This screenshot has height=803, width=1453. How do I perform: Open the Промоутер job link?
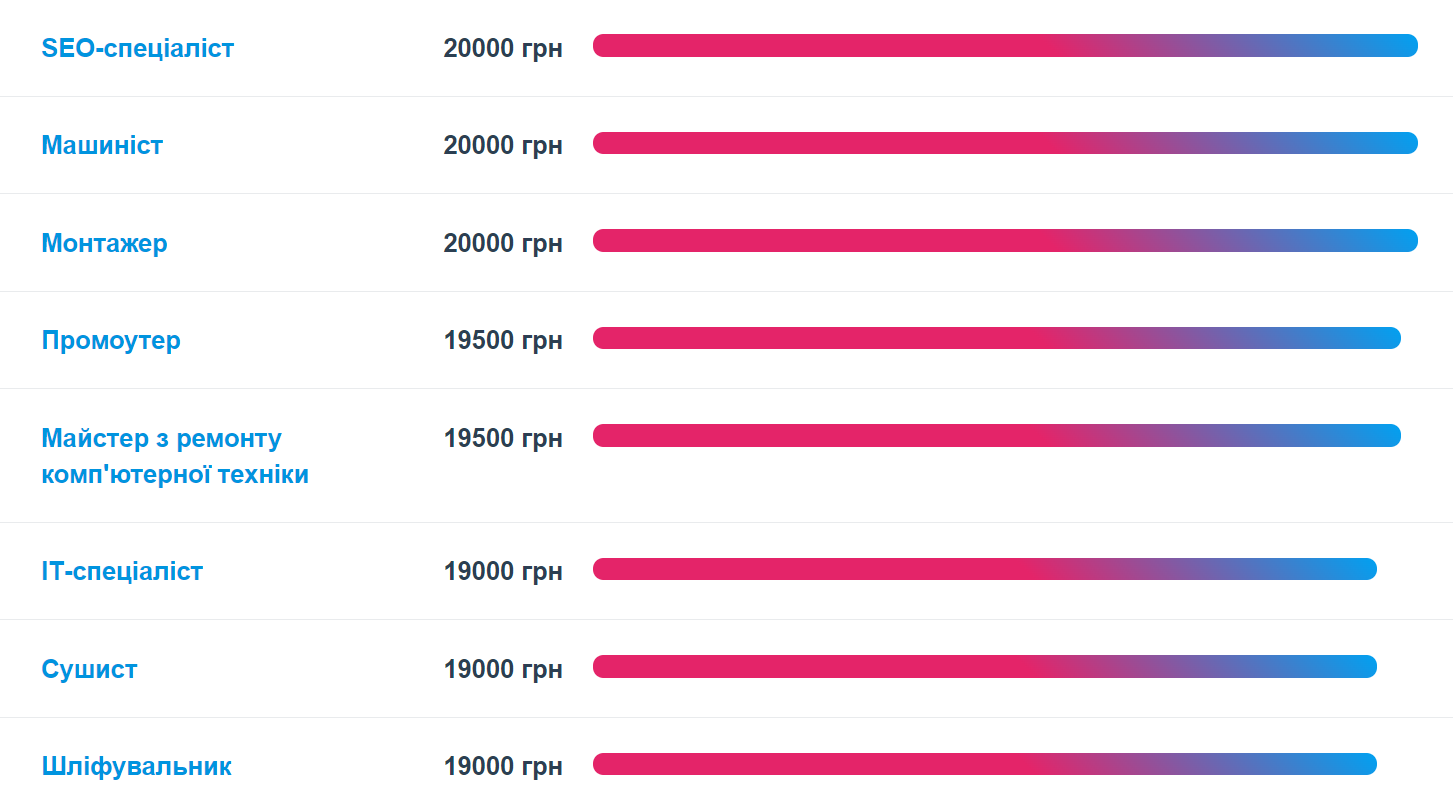111,340
